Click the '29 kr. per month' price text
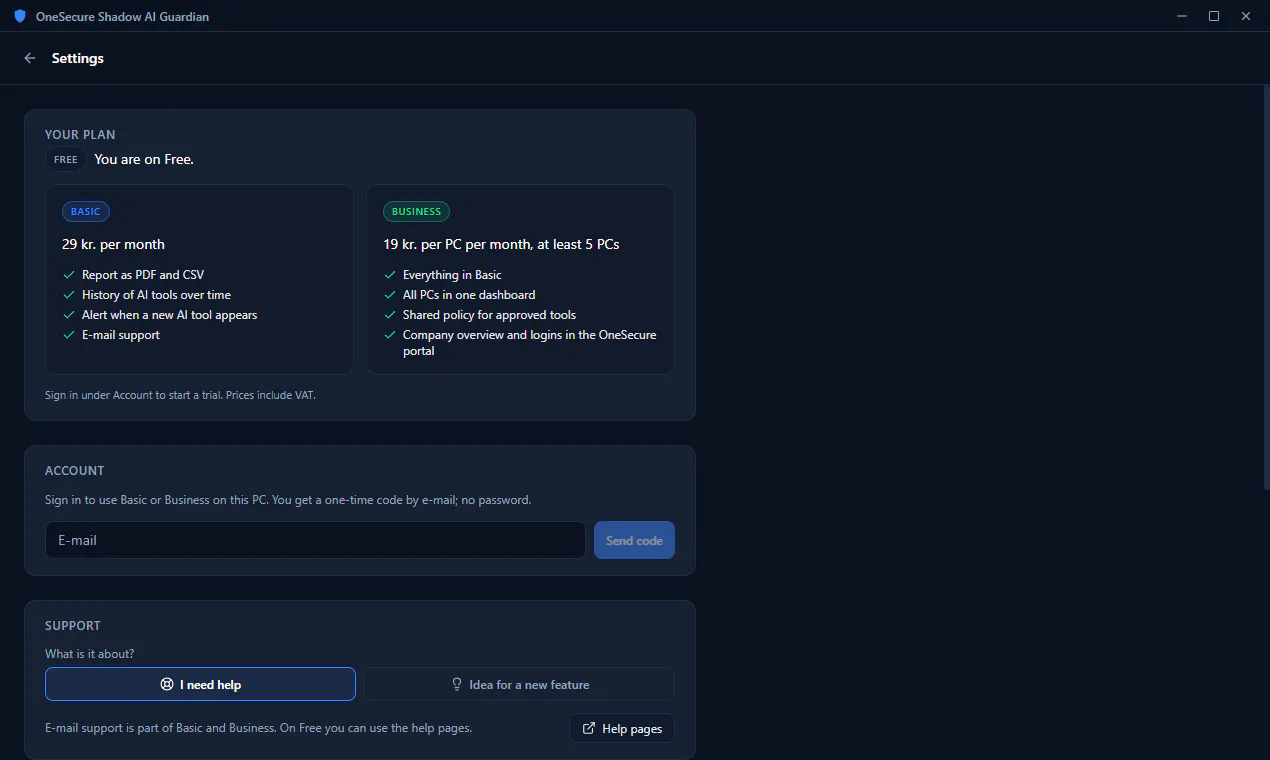 pos(113,244)
